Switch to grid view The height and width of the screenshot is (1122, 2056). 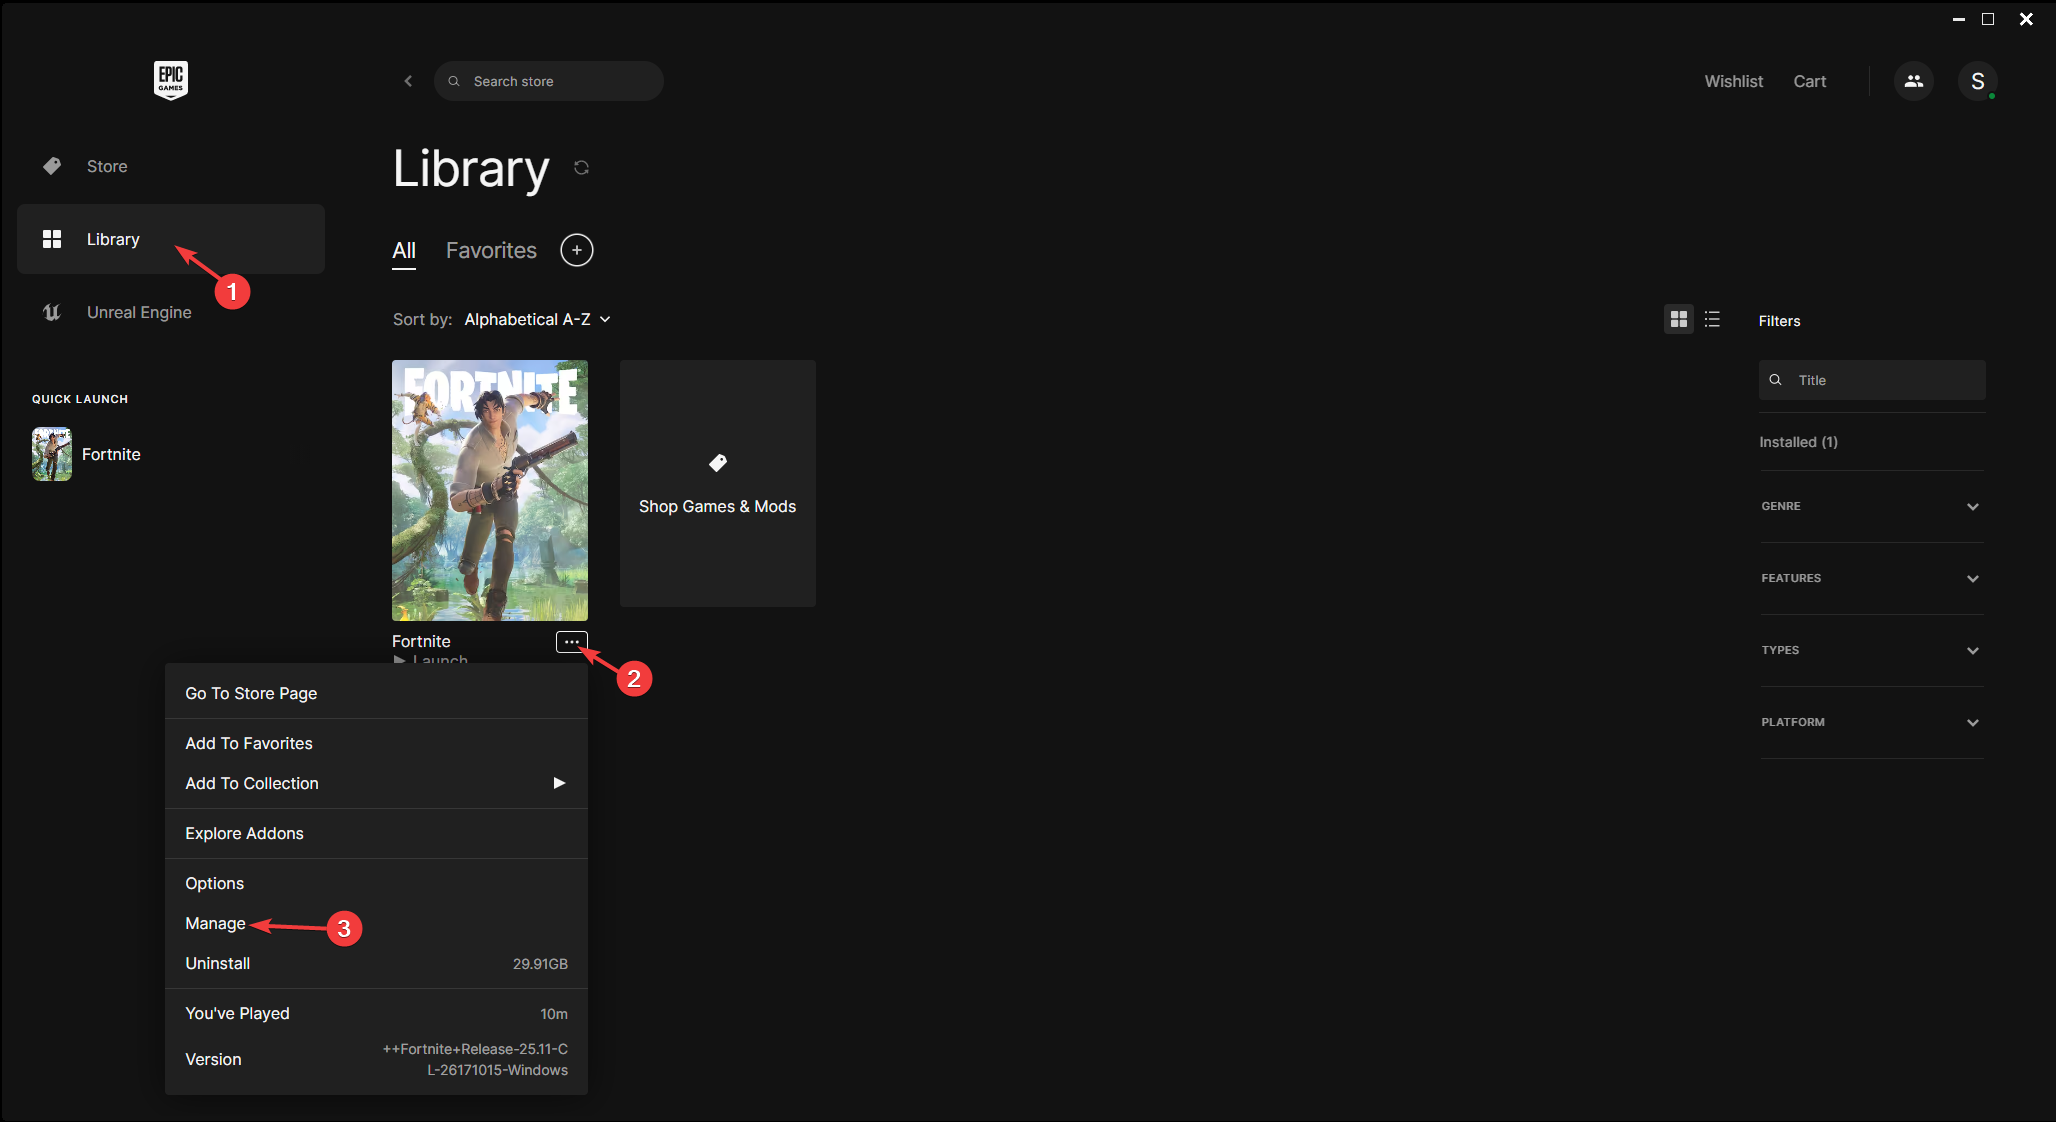pos(1679,319)
